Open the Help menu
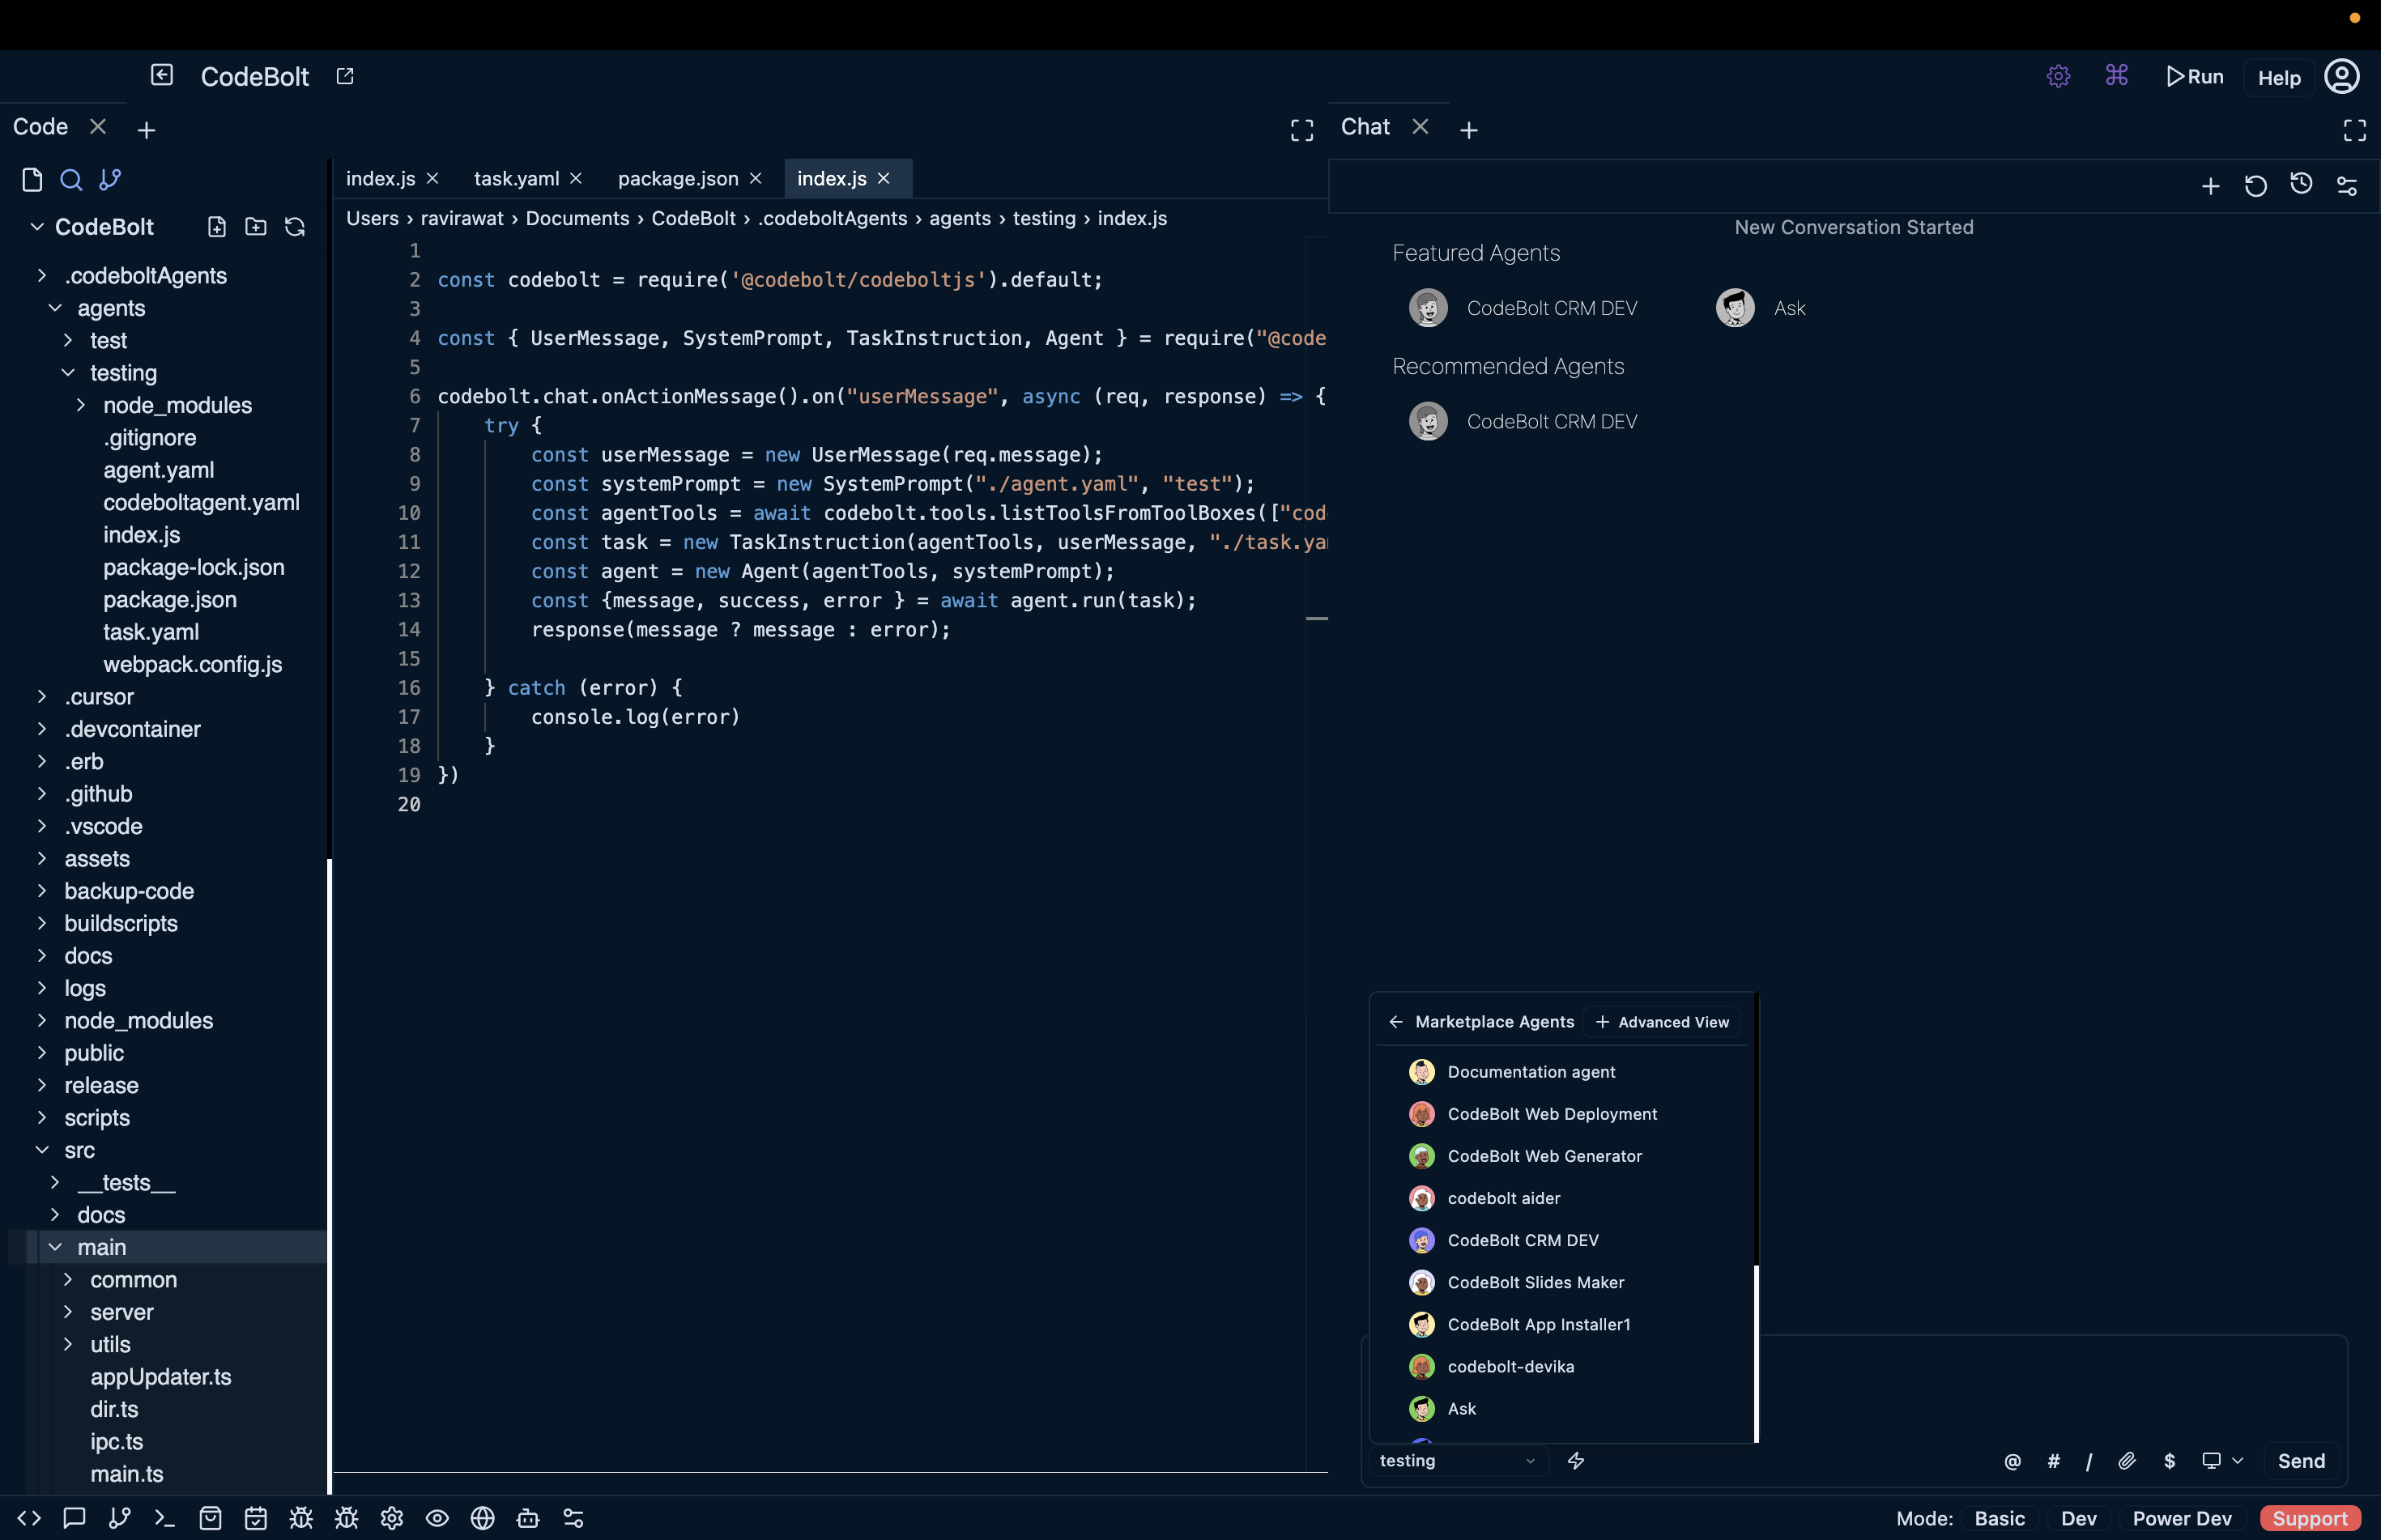This screenshot has width=2381, height=1540. (x=2279, y=78)
